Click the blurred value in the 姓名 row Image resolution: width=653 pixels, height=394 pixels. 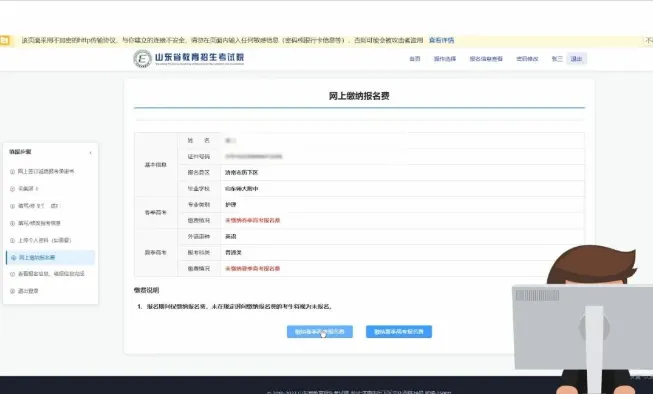coord(230,140)
